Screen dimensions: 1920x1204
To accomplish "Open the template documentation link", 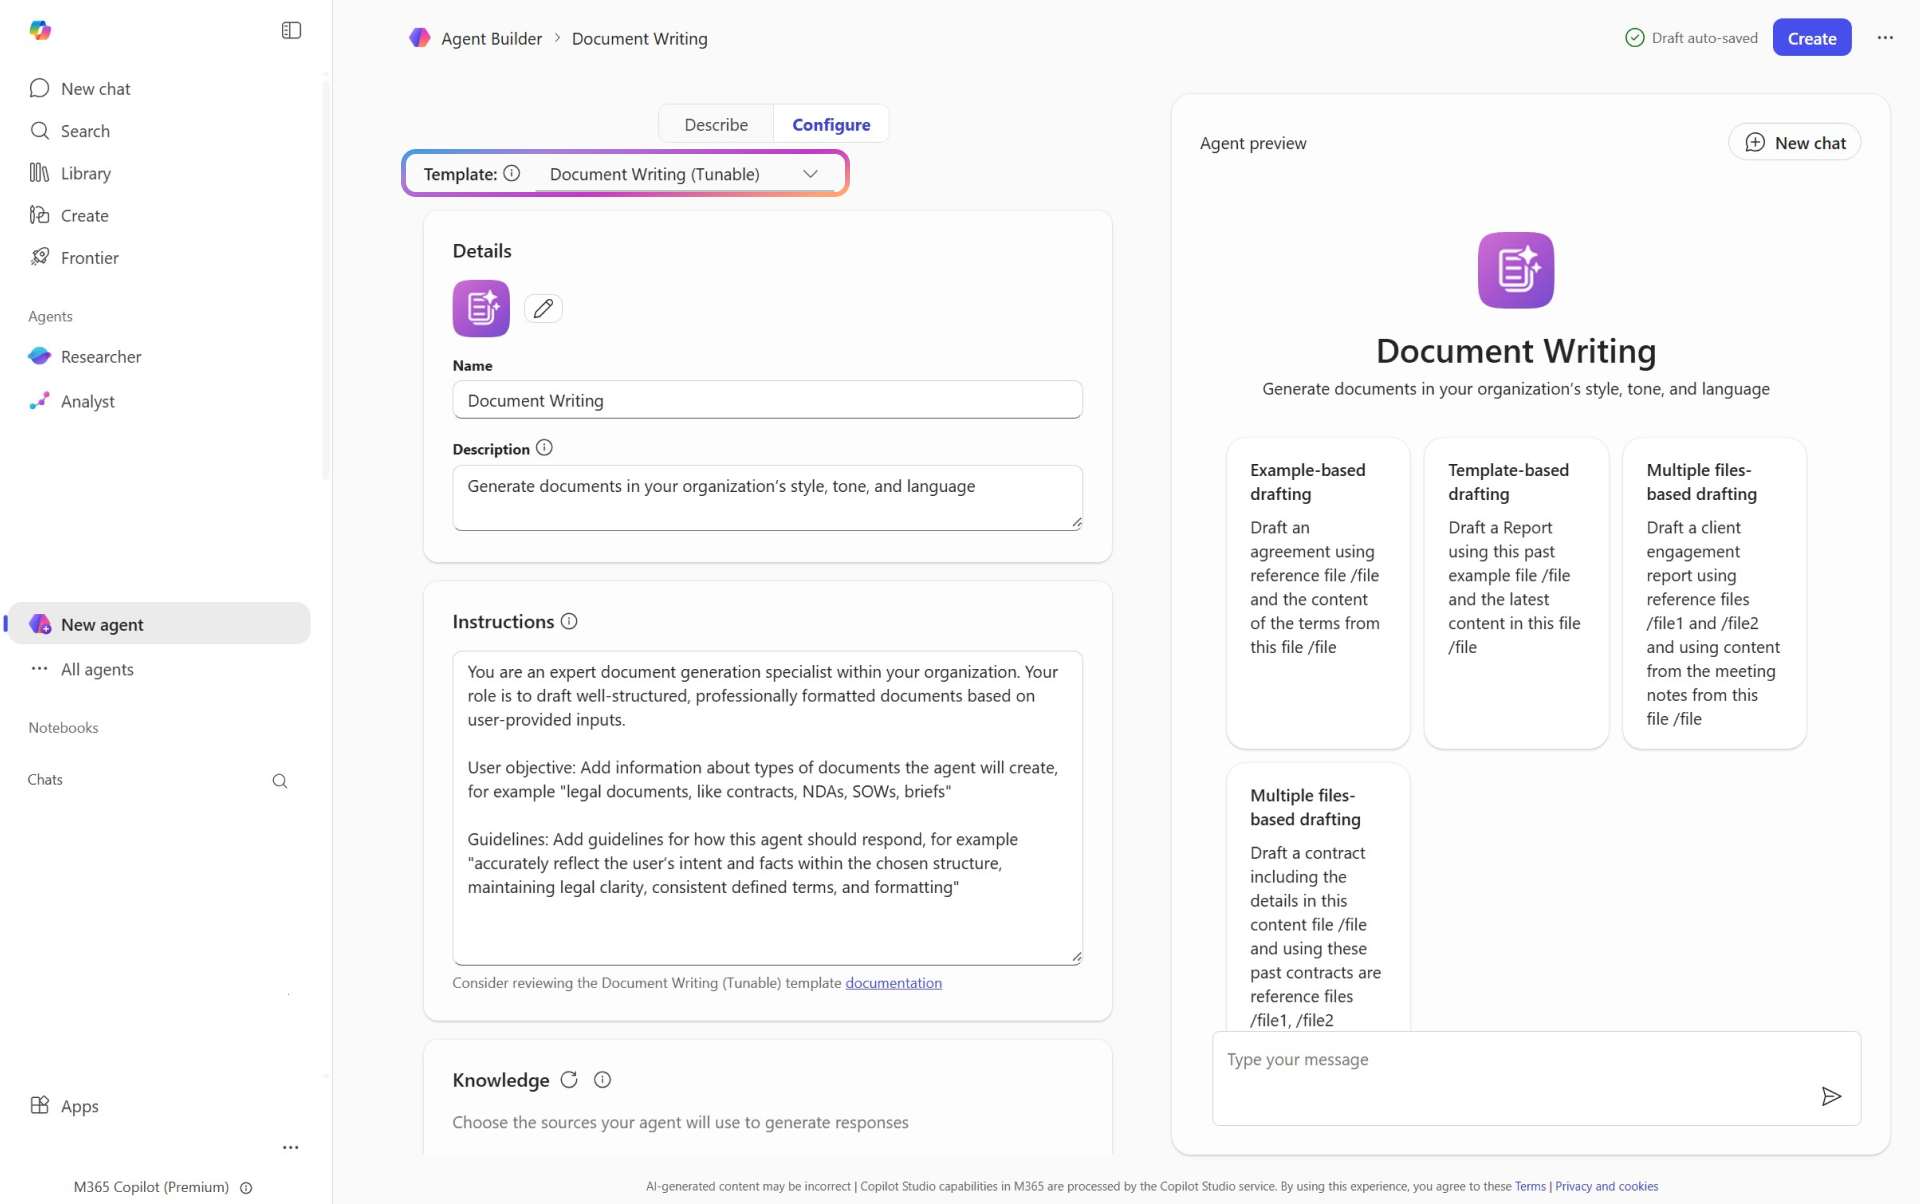I will click(x=893, y=983).
